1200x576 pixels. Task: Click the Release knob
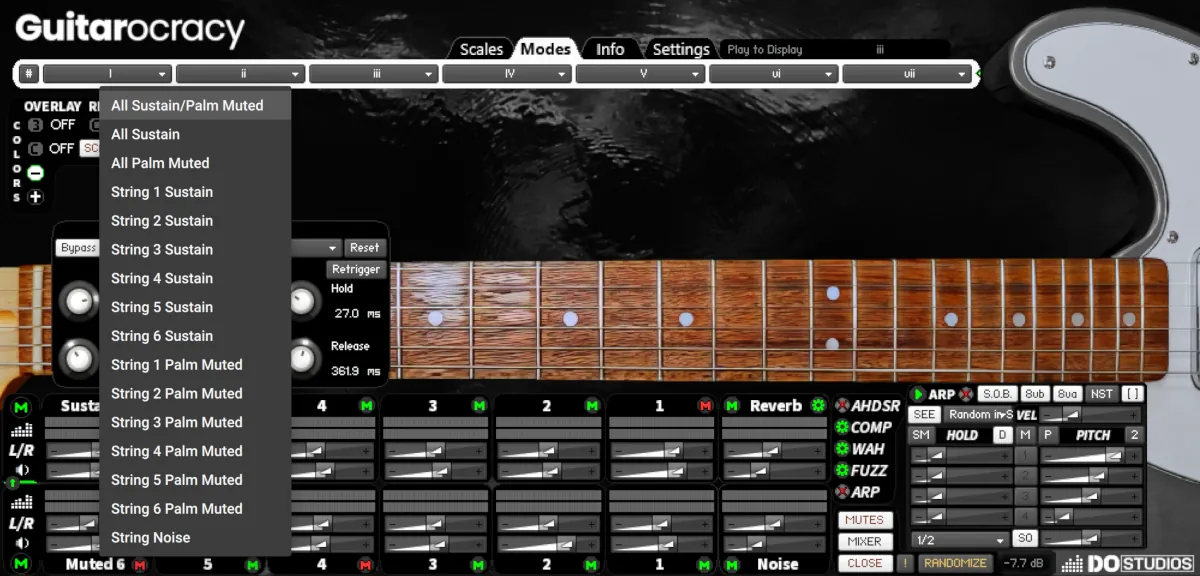[303, 357]
